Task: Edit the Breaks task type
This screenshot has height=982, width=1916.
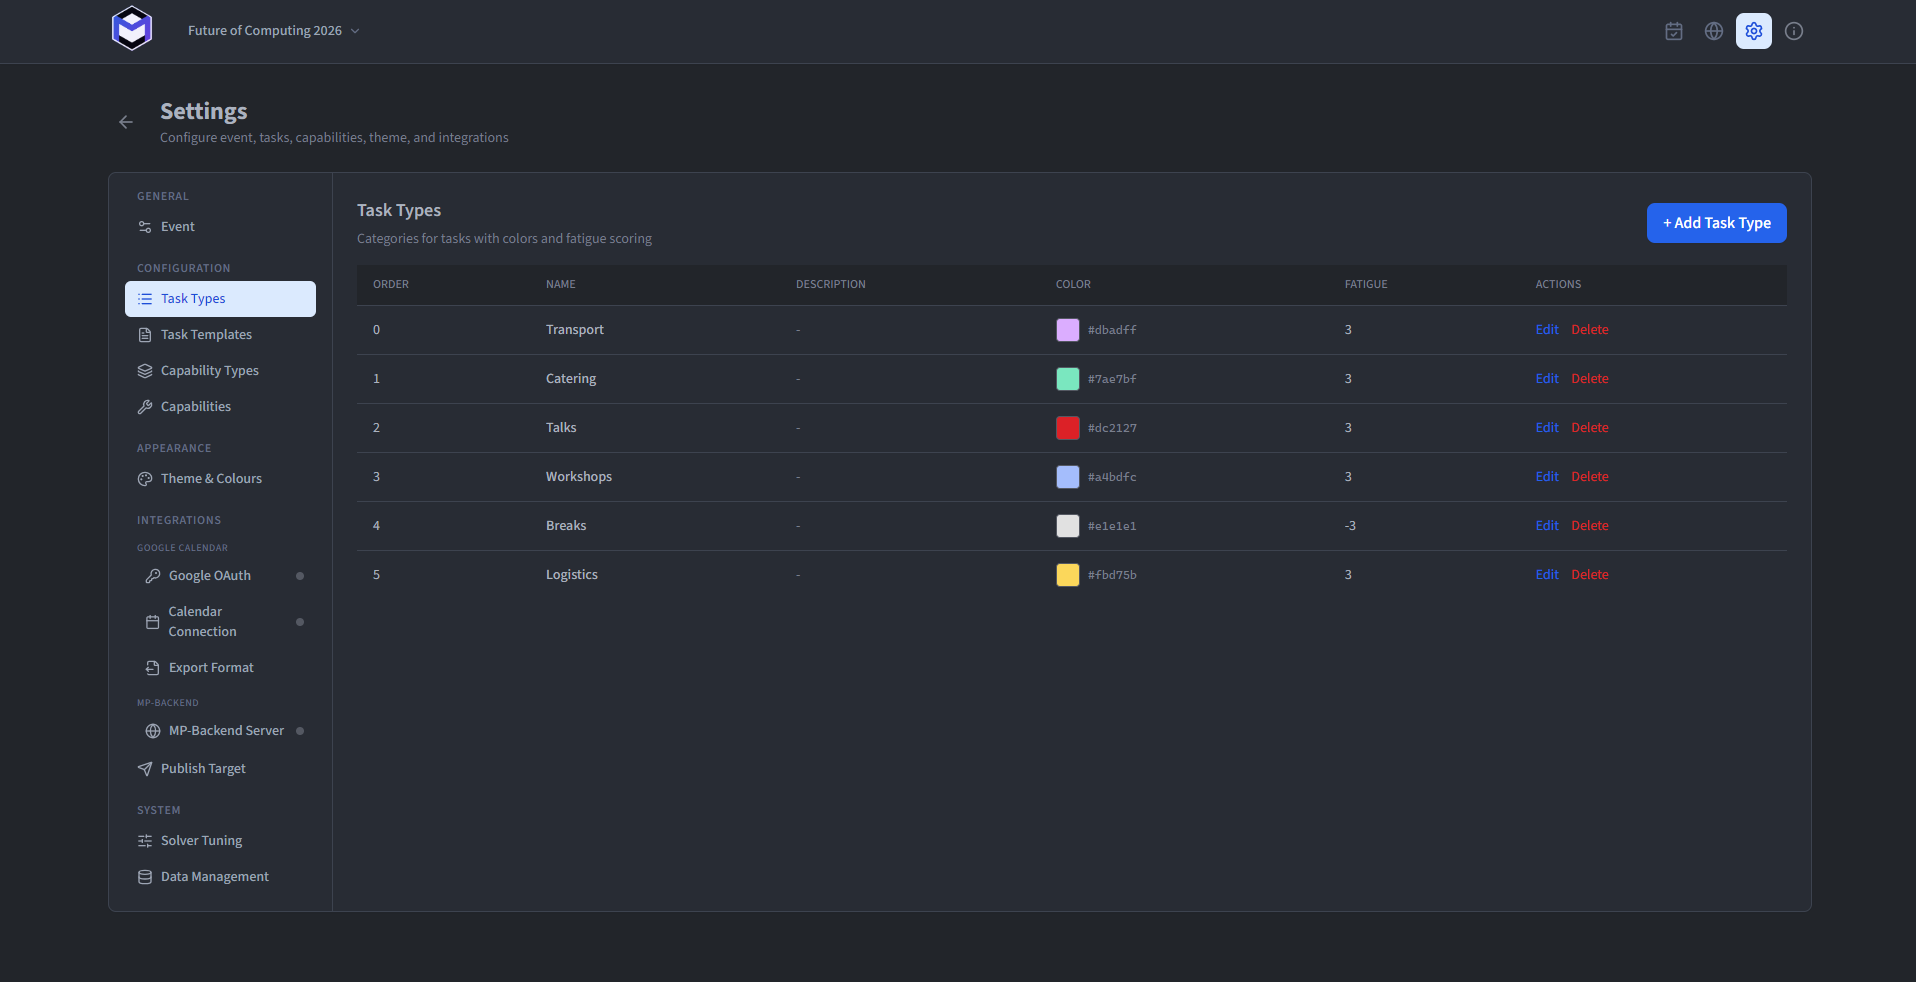Action: pyautogui.click(x=1547, y=526)
